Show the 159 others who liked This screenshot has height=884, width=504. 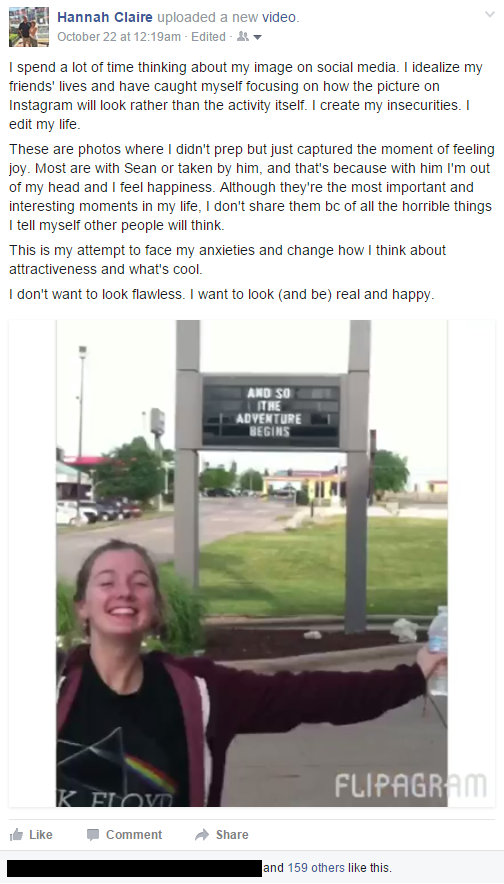point(316,868)
